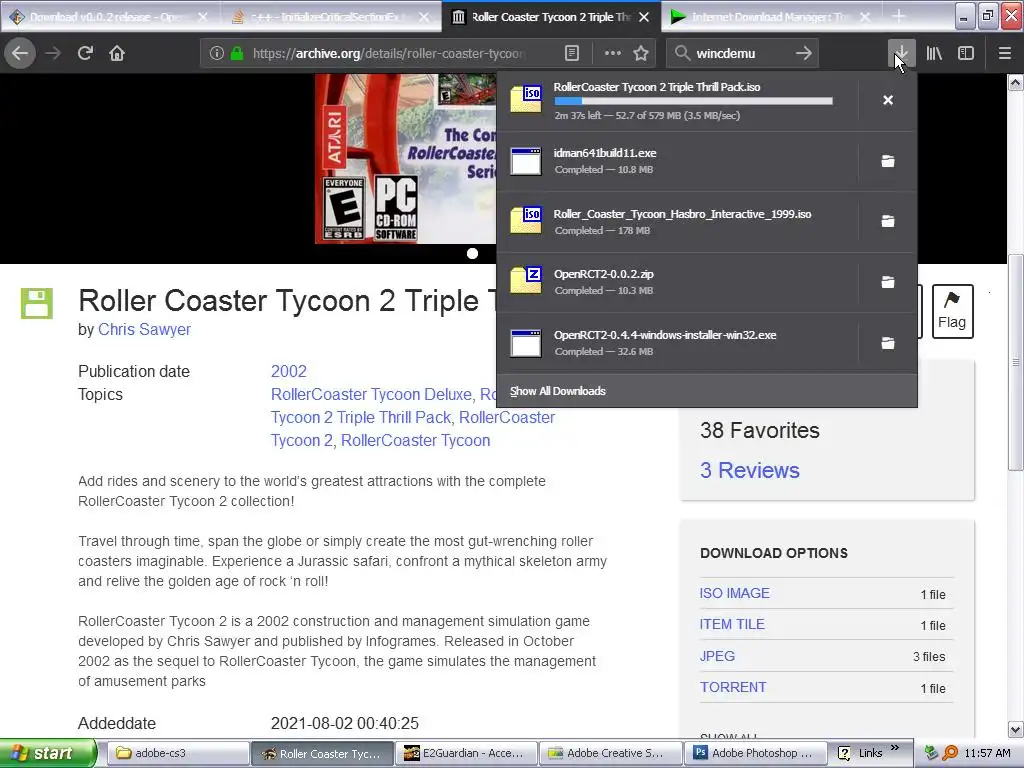
Task: Click the page scrollbar down arrow
Action: coord(1015,729)
